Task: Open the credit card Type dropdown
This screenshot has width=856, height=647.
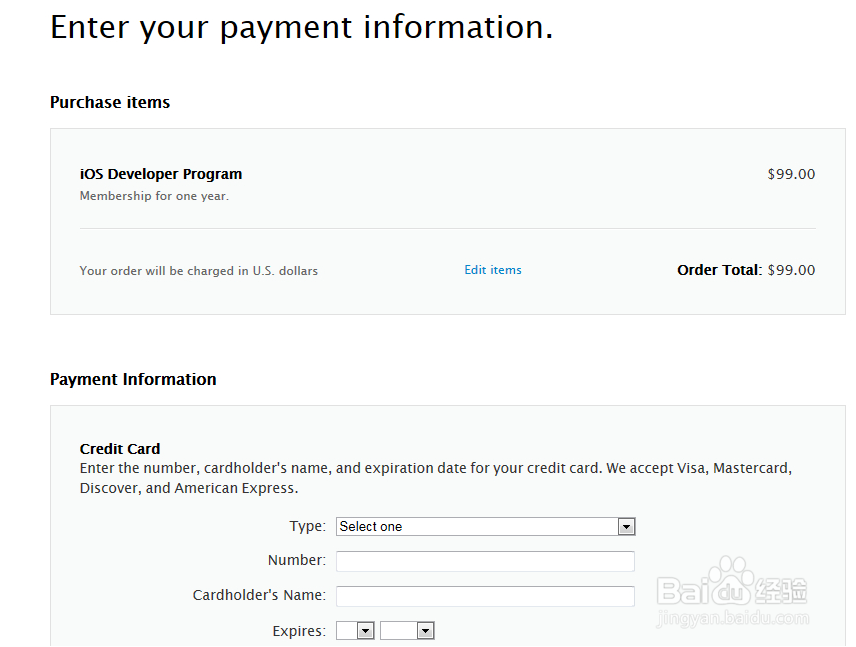Action: pyautogui.click(x=485, y=527)
